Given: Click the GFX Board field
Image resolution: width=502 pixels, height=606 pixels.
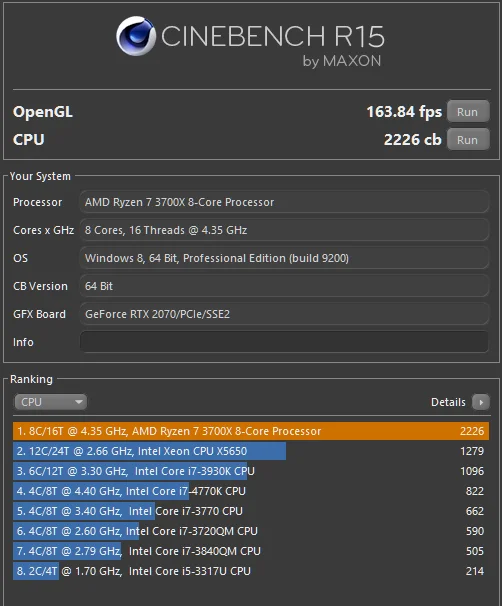Looking at the screenshot, I should (x=284, y=314).
